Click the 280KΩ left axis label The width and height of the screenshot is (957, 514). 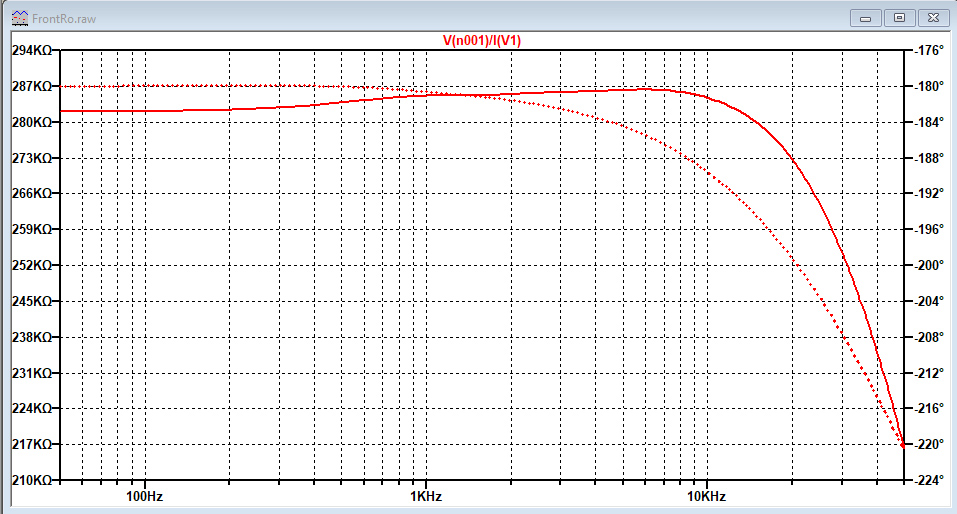[x=32, y=122]
